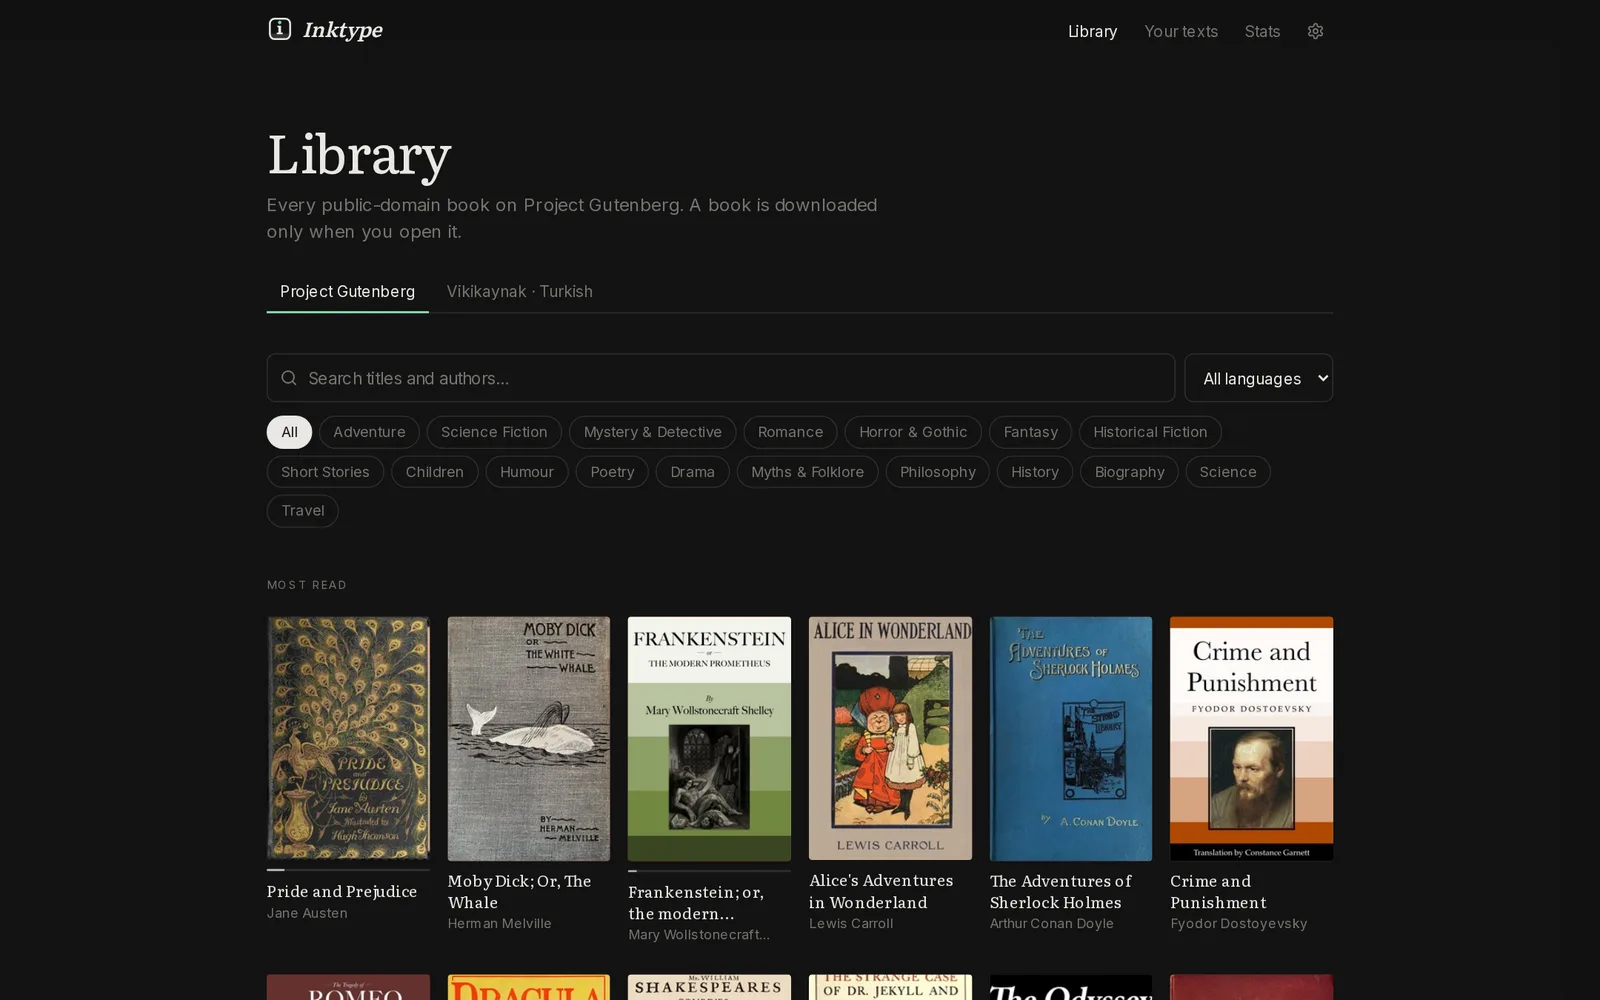Open the All languages dropdown
Viewport: 1600px width, 1000px height.
click(1258, 378)
